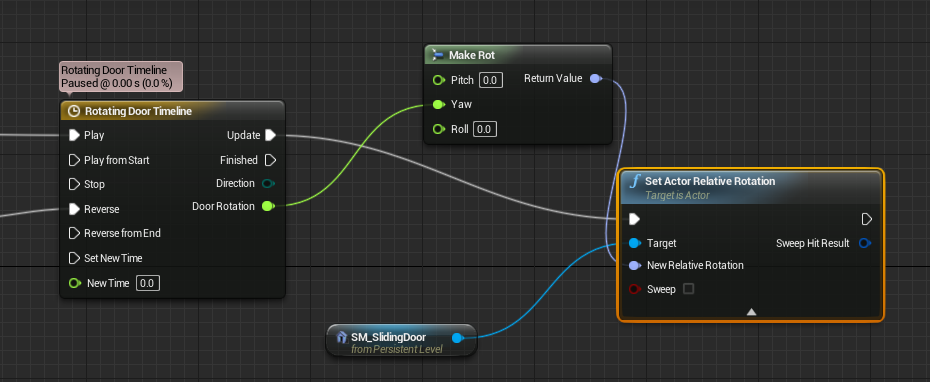Screen dimensions: 930x382
Task: Click the New Time float input pin
Action: (x=75, y=283)
